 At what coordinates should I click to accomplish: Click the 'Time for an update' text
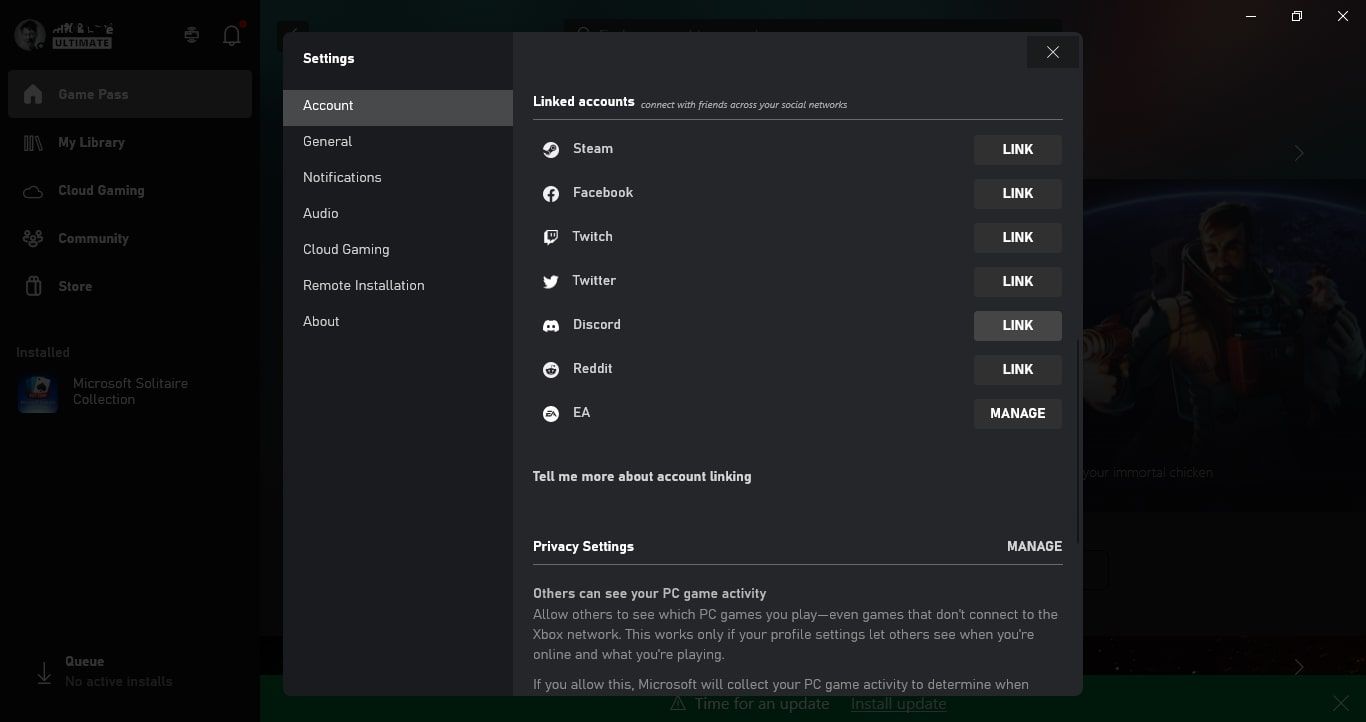[x=762, y=704]
